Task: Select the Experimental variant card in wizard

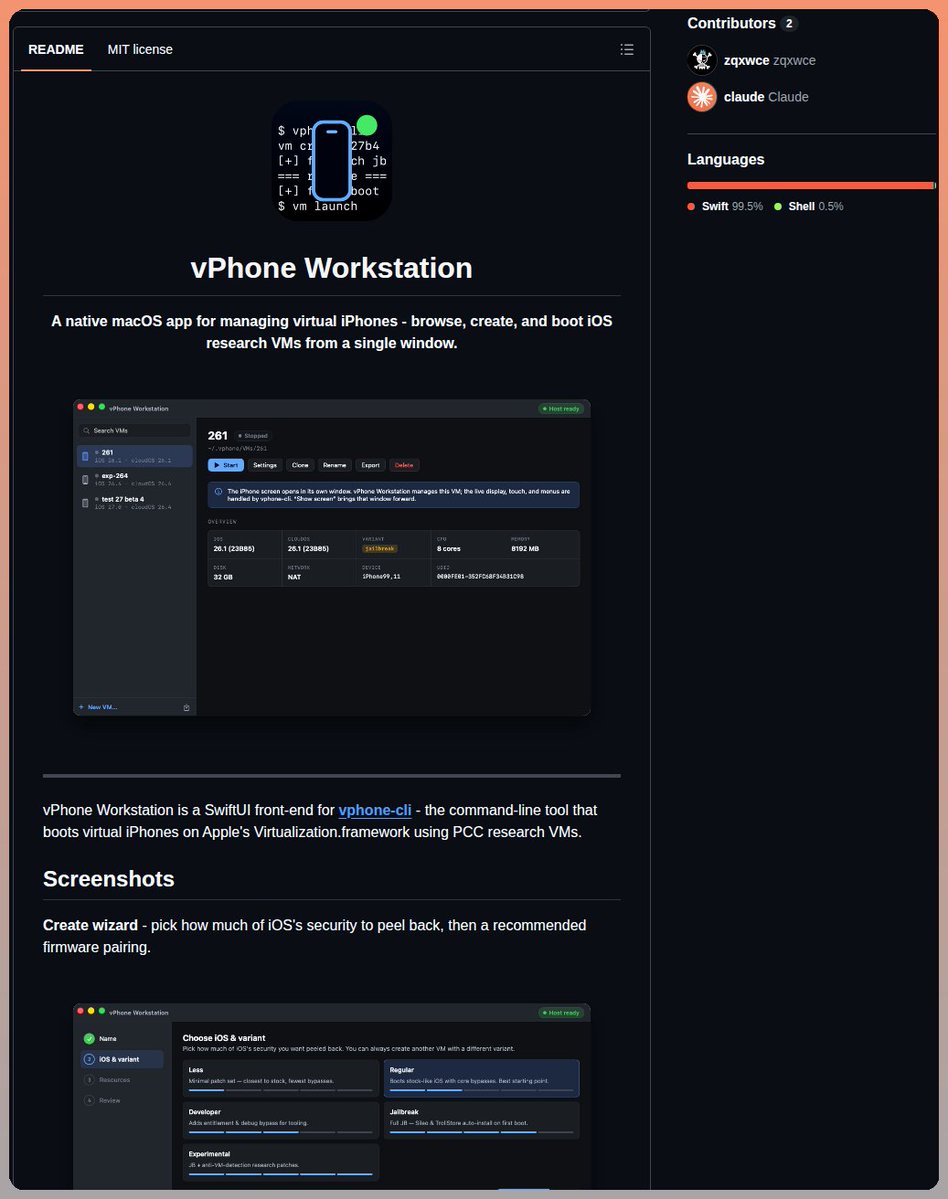Action: [281, 1162]
